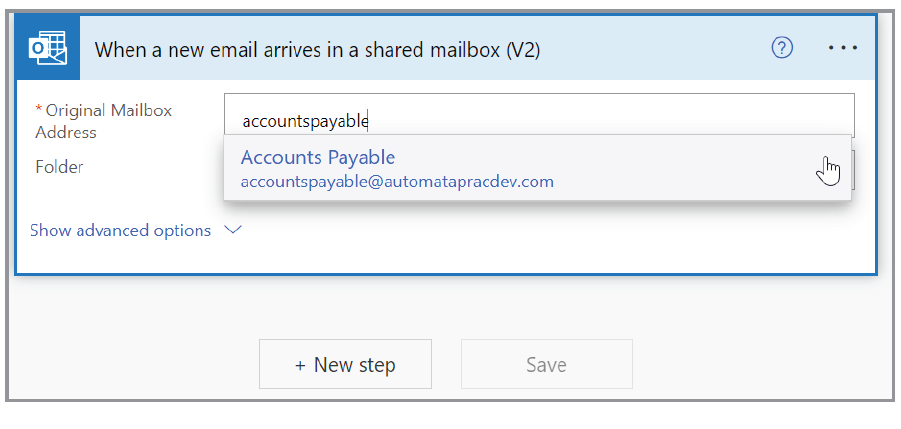This screenshot has width=901, height=429.
Task: Collapse the trigger card via its title
Action: (317, 49)
